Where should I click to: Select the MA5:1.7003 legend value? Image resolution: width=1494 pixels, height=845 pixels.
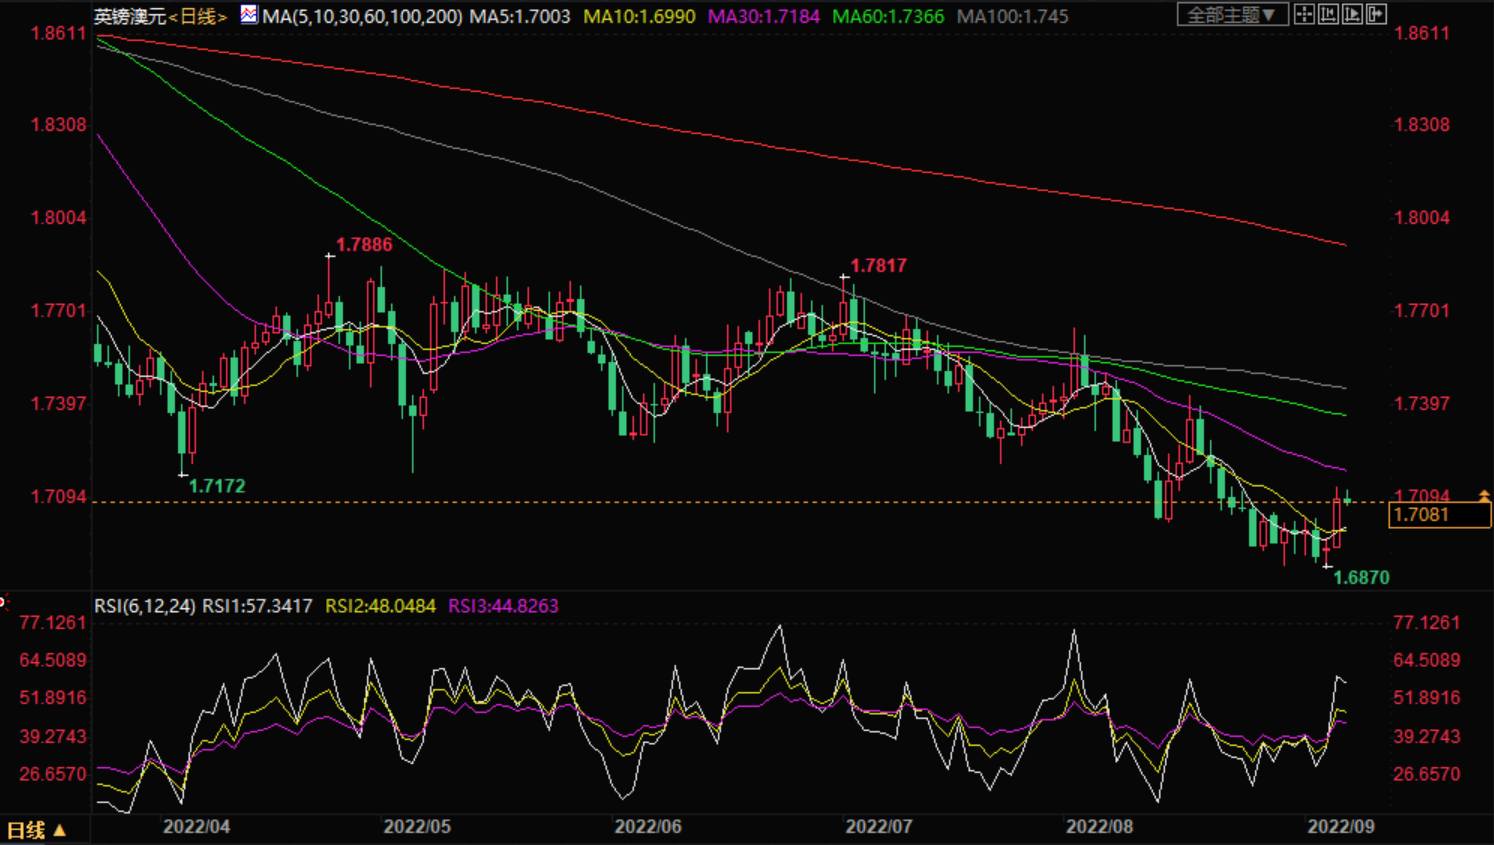519,16
